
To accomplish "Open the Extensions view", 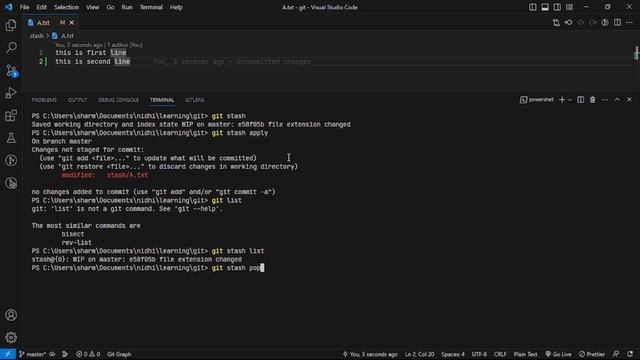I will point(11,116).
